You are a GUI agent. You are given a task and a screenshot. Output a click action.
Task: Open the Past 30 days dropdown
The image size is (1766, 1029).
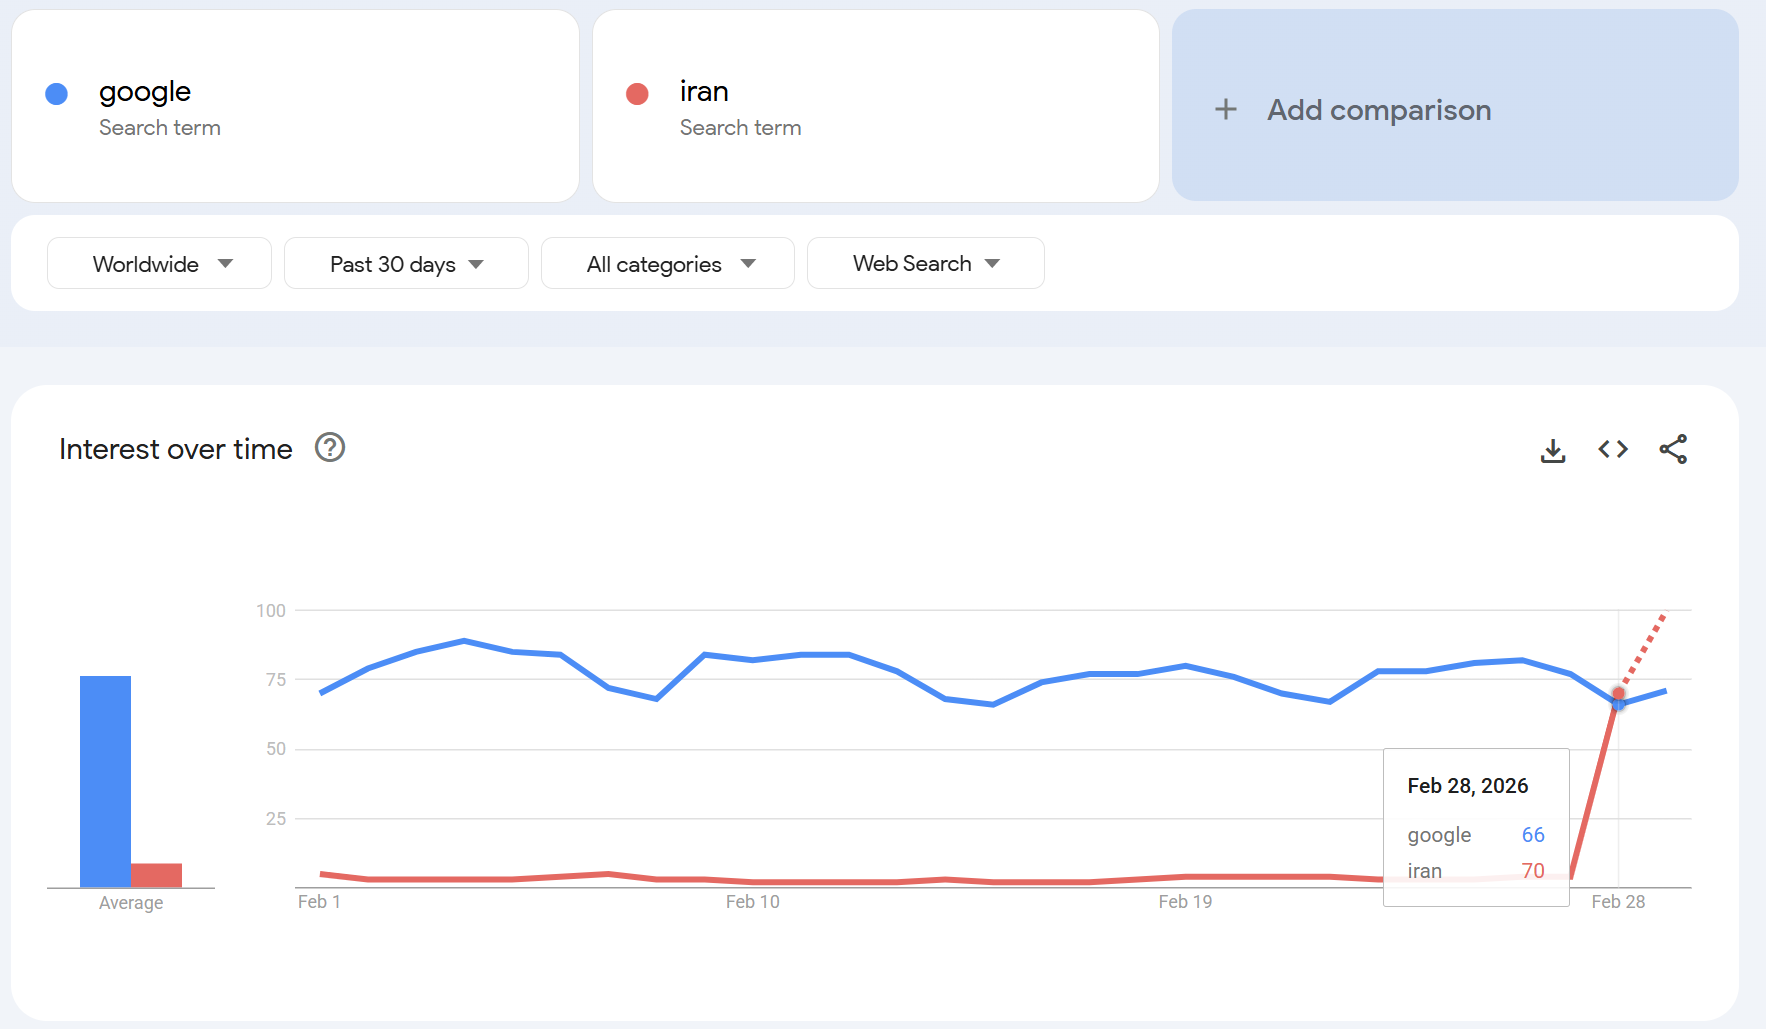406,264
